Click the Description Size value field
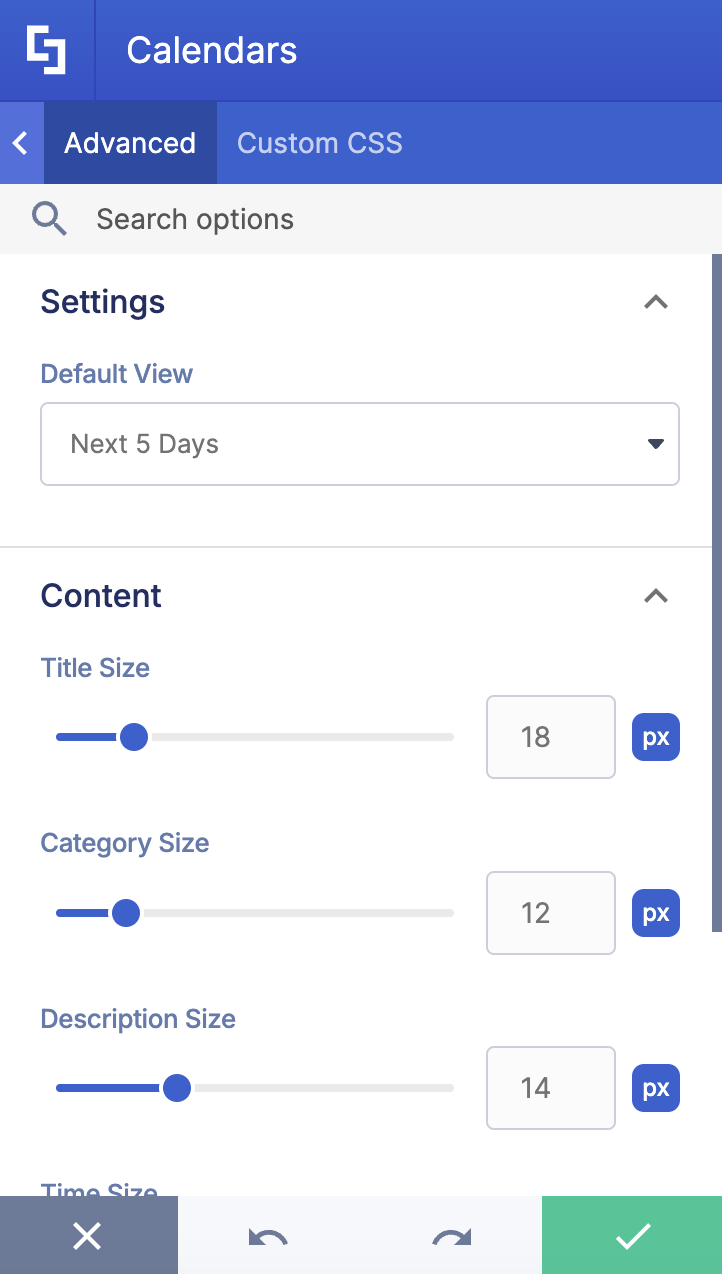 (x=550, y=1088)
